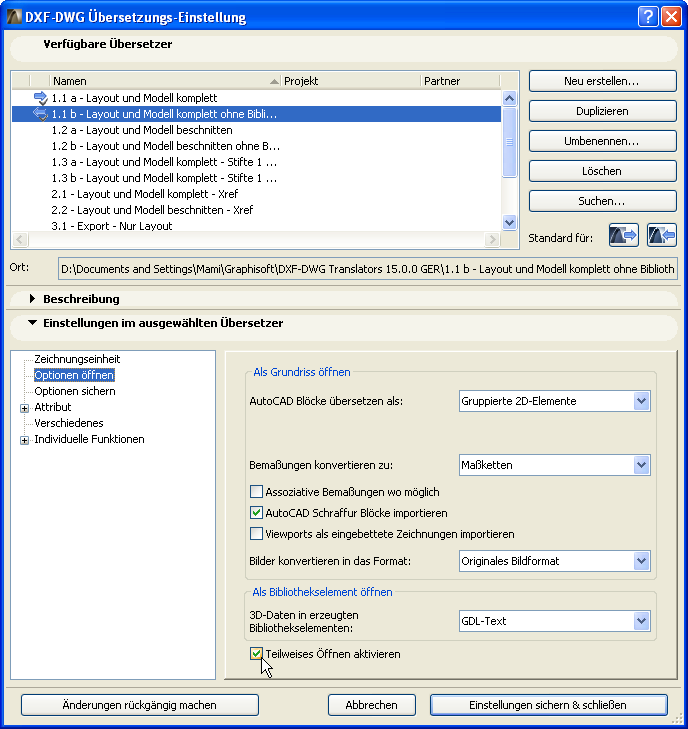Collapse Einstellungen im ausgewählten Übersetzer section
The width and height of the screenshot is (688, 729).
32,323
